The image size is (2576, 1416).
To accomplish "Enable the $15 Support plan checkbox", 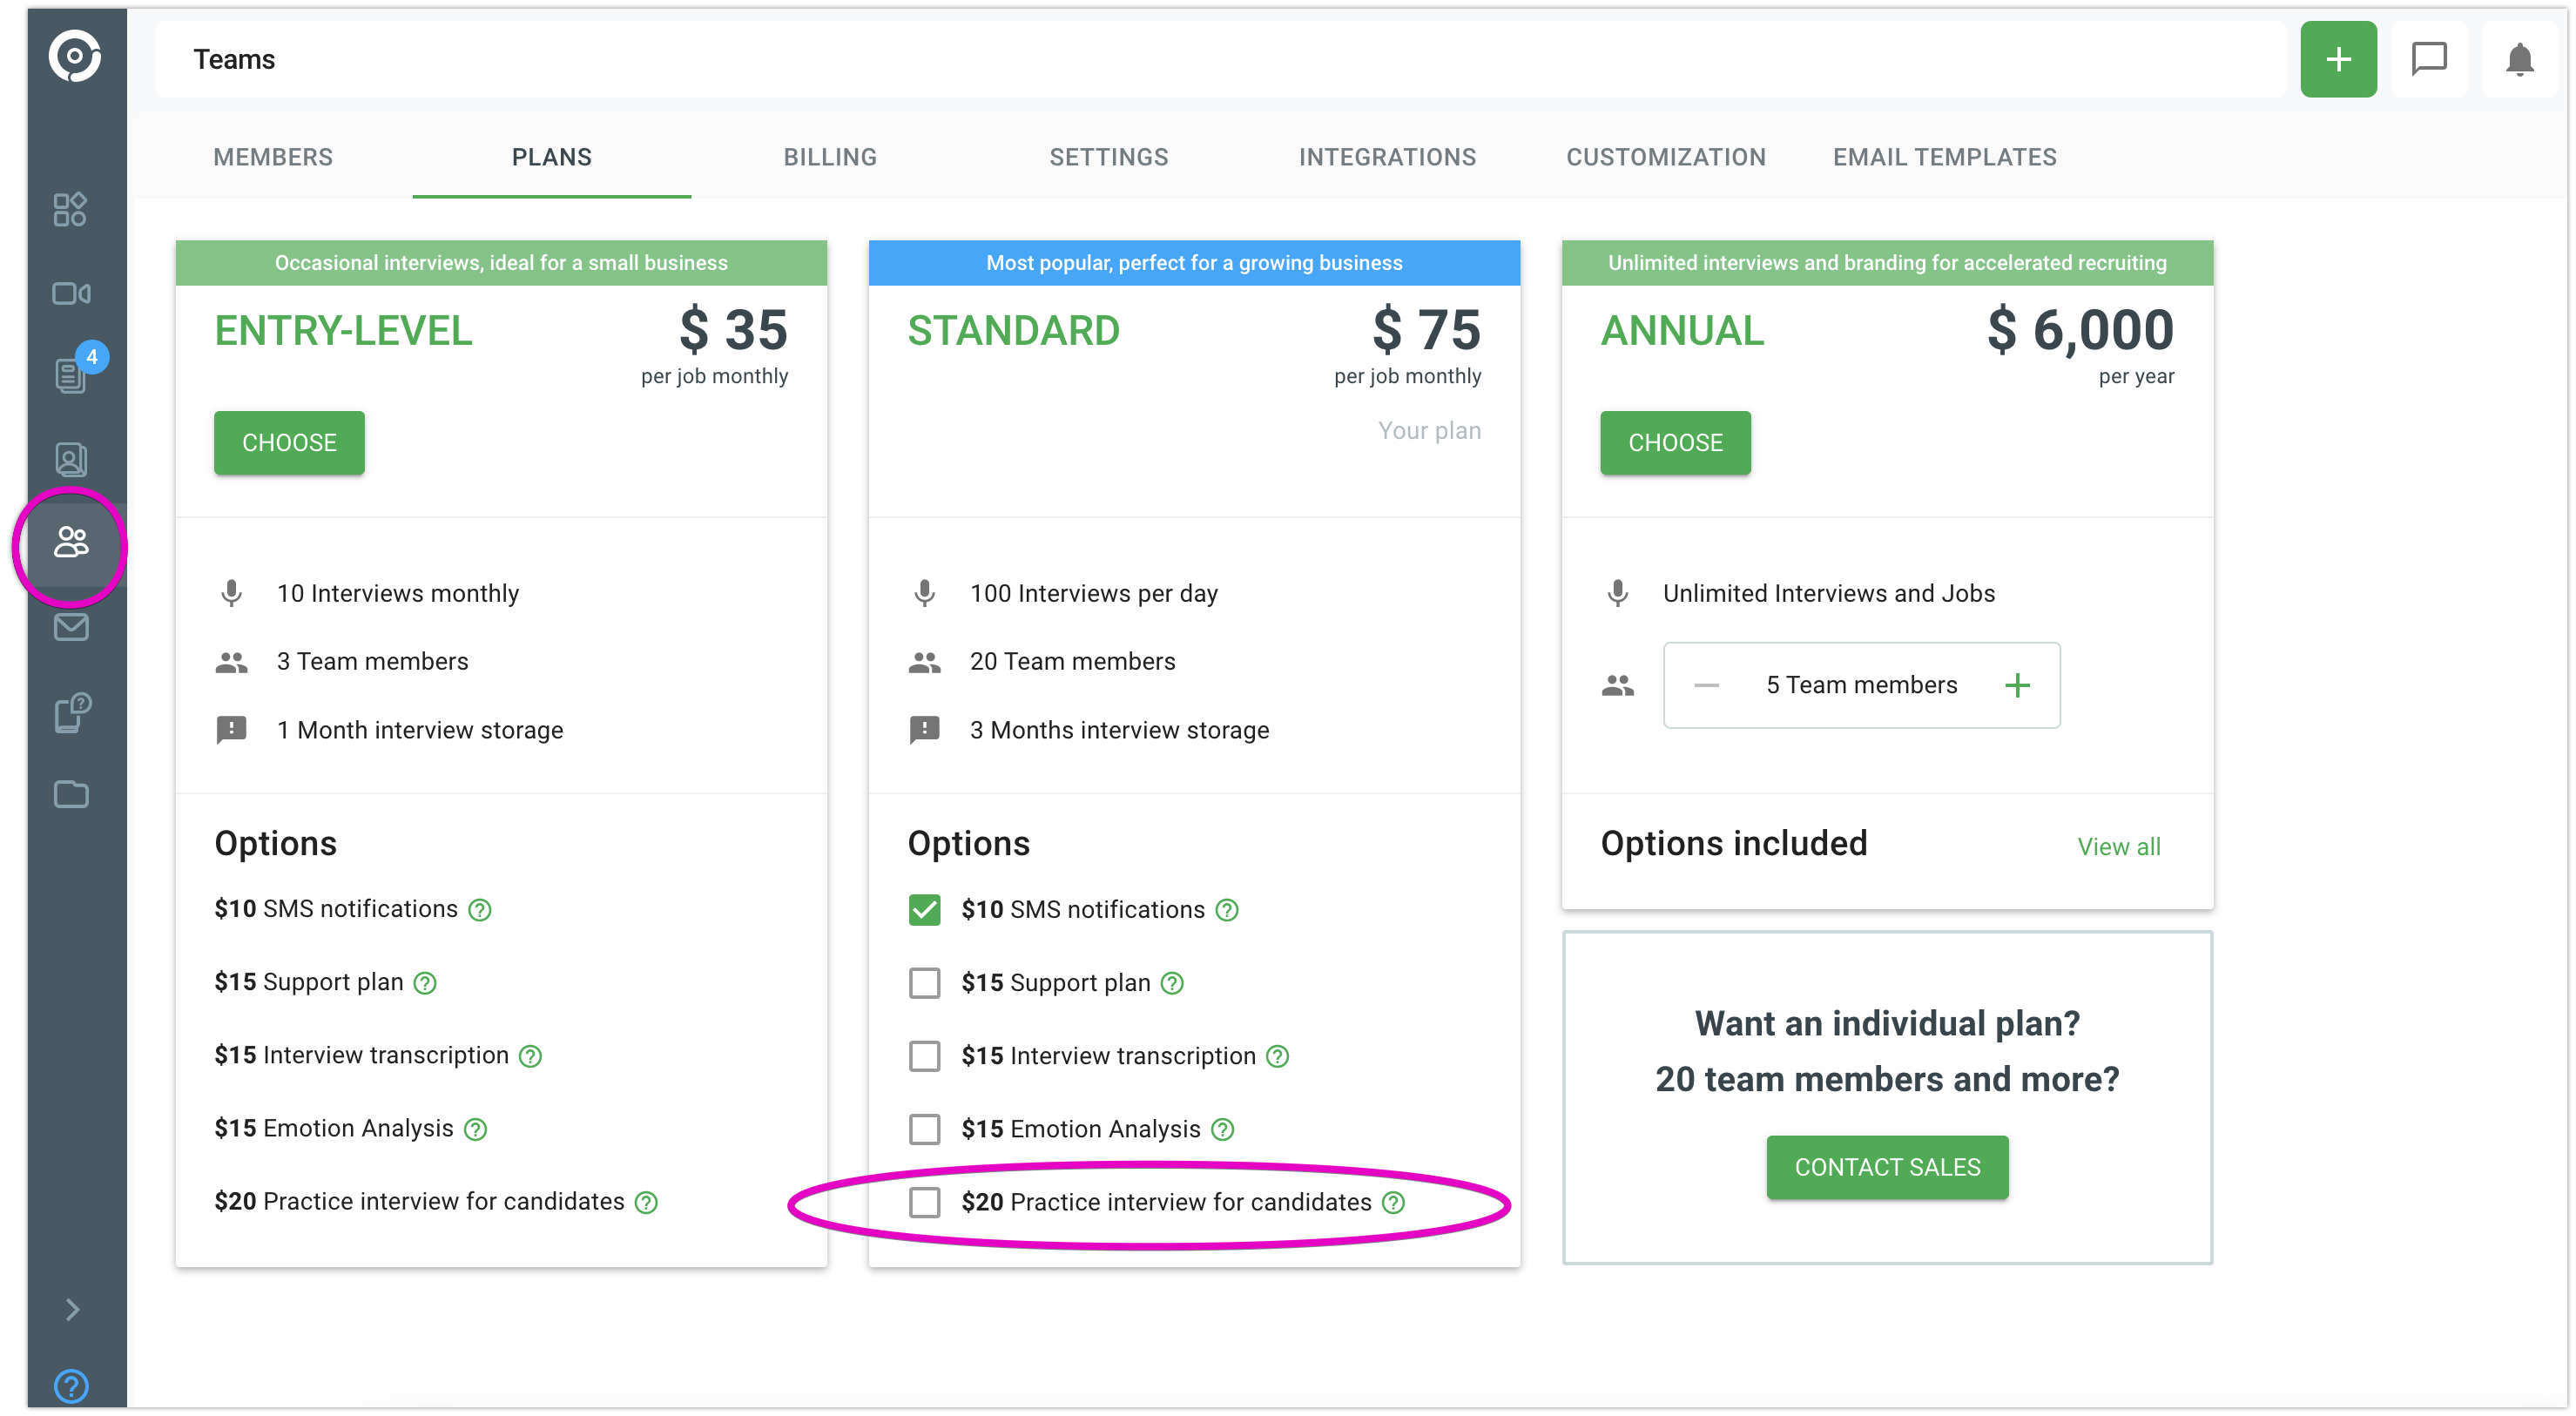I will click(x=924, y=982).
